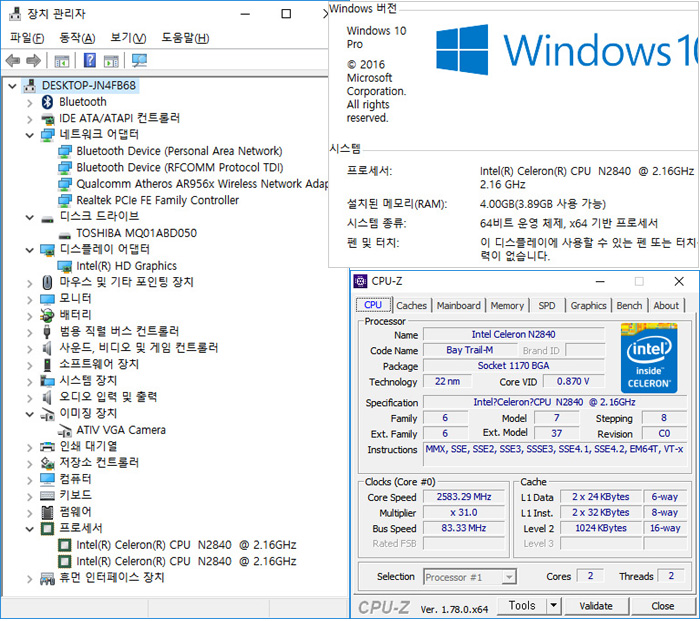Click the CPU-Z title bar app icon
Viewport: 700px width, 621px height.
coord(360,281)
